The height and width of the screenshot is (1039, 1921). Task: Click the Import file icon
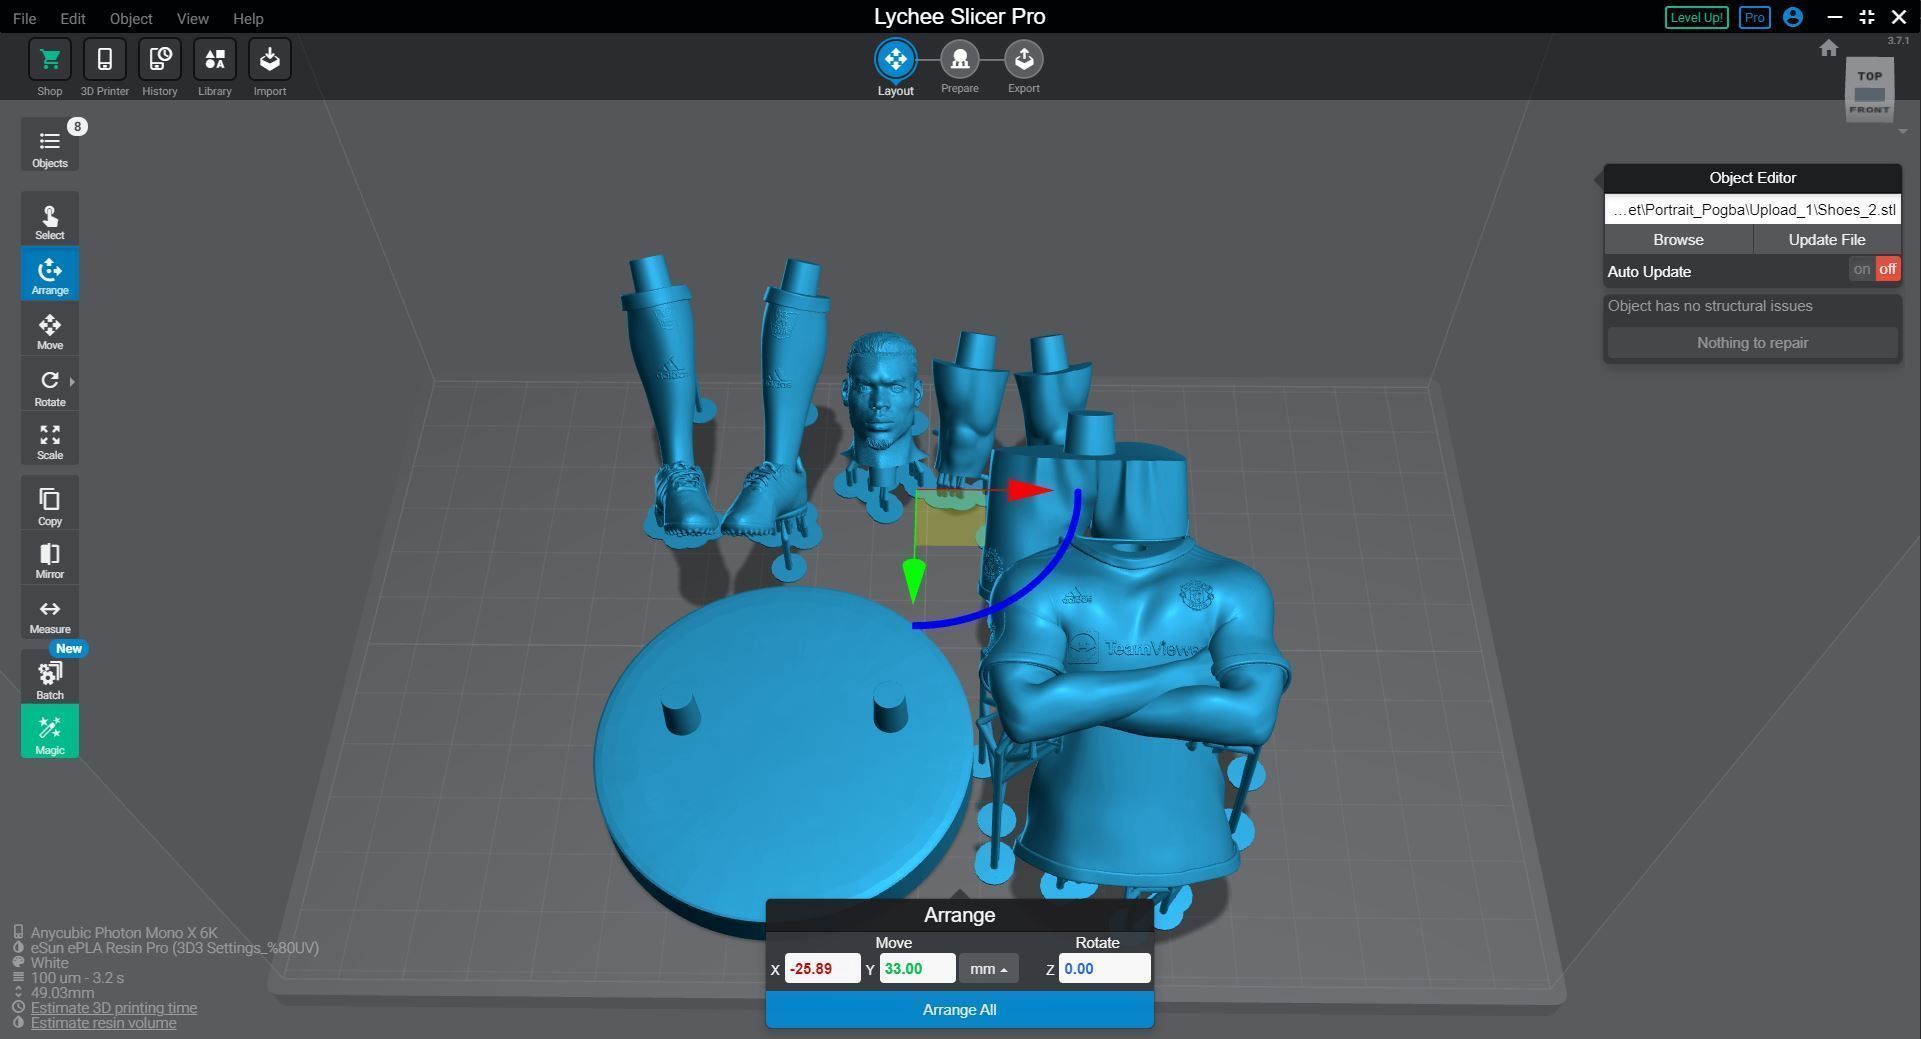click(269, 60)
